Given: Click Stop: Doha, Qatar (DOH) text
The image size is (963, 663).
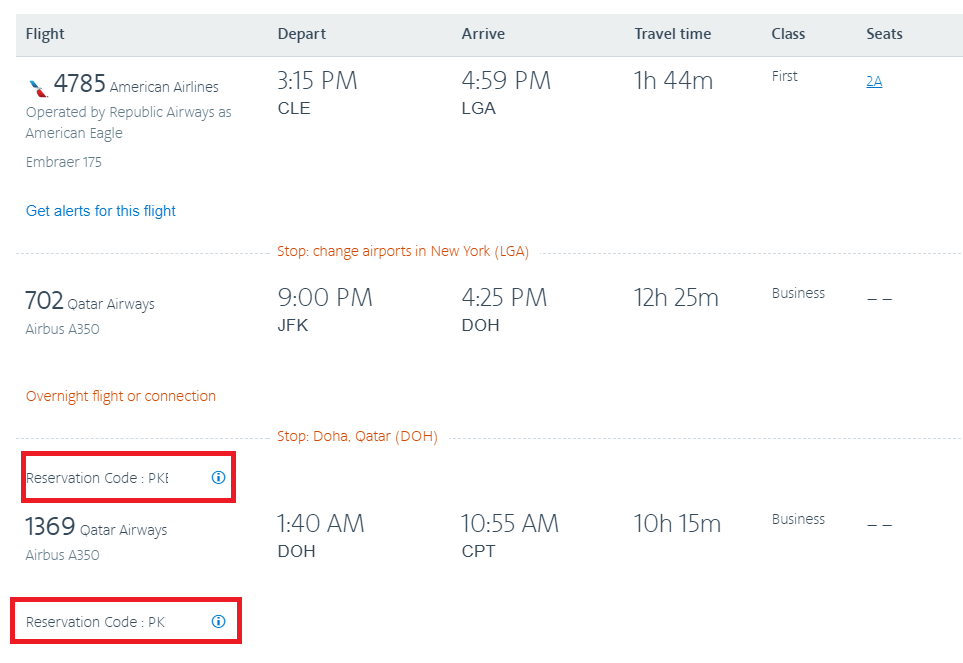Looking at the screenshot, I should 357,436.
